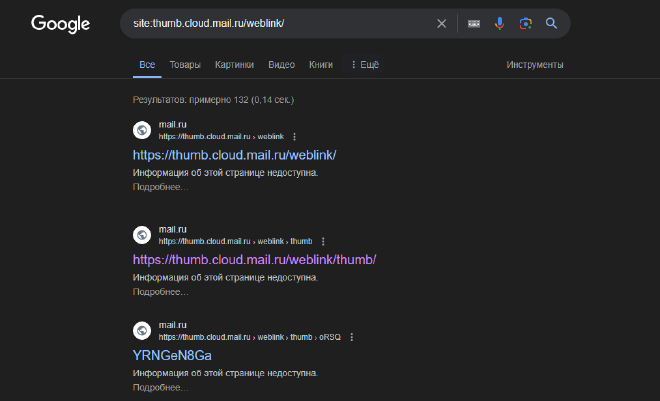
Task: Switch to the Картинки tab
Action: click(234, 65)
